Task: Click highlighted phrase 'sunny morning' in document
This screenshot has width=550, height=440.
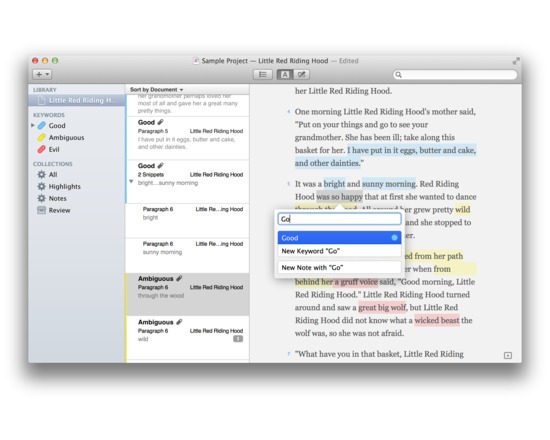Action: coord(389,184)
